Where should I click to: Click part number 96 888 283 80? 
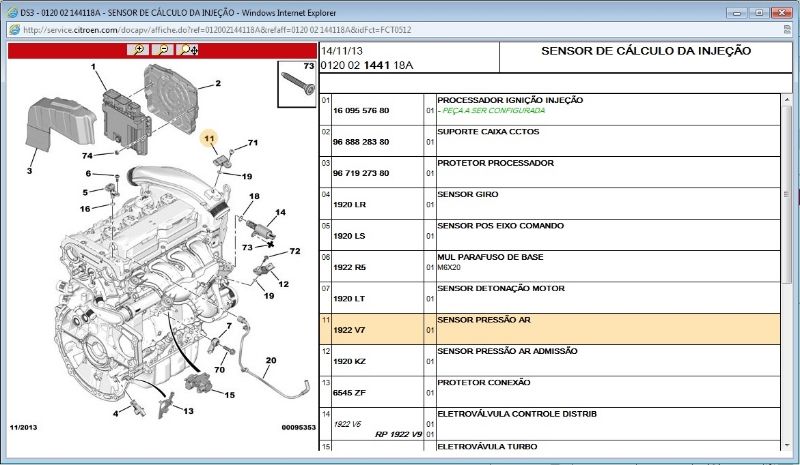tap(361, 142)
